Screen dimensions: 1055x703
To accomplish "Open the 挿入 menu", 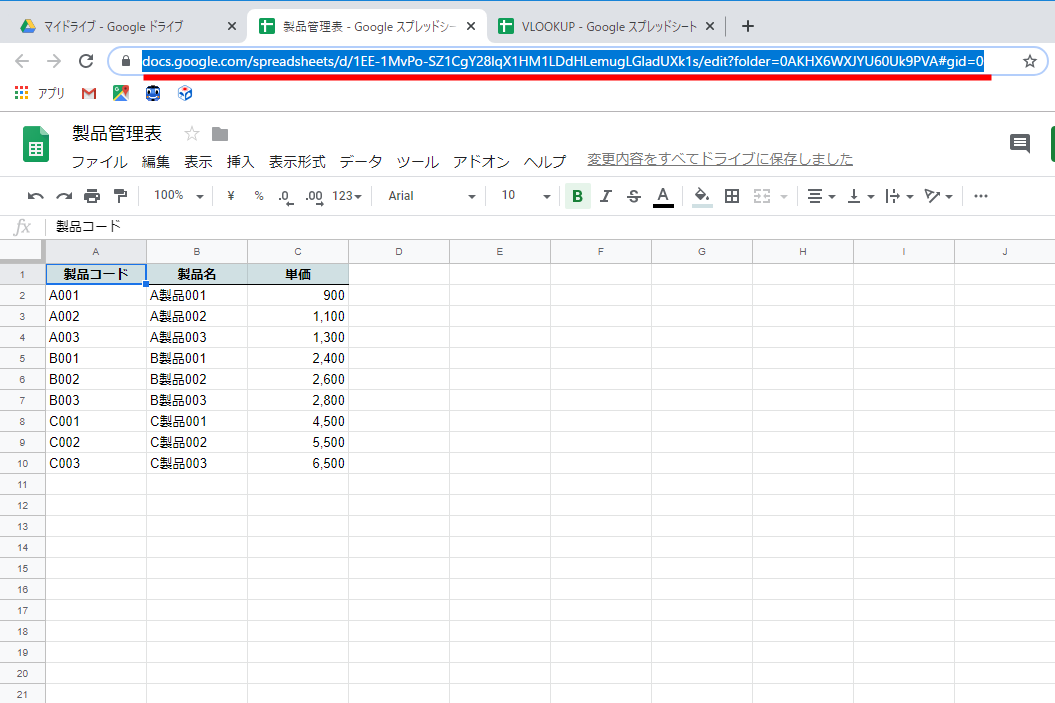I will [241, 161].
